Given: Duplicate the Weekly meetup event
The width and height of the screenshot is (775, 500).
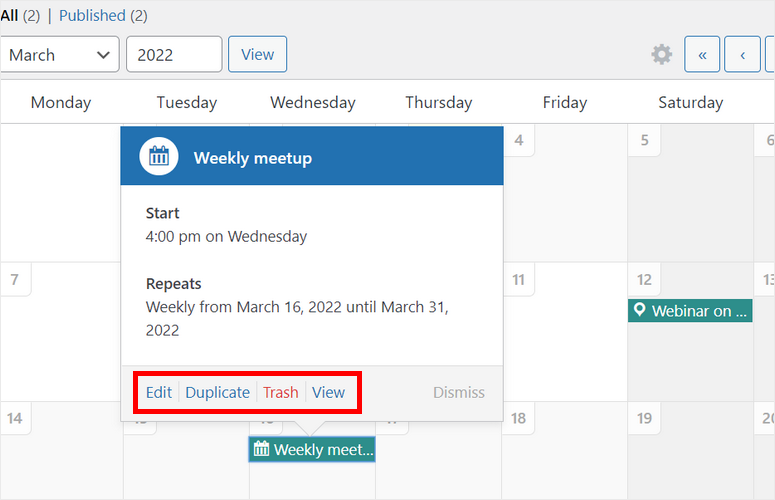Looking at the screenshot, I should click(217, 392).
